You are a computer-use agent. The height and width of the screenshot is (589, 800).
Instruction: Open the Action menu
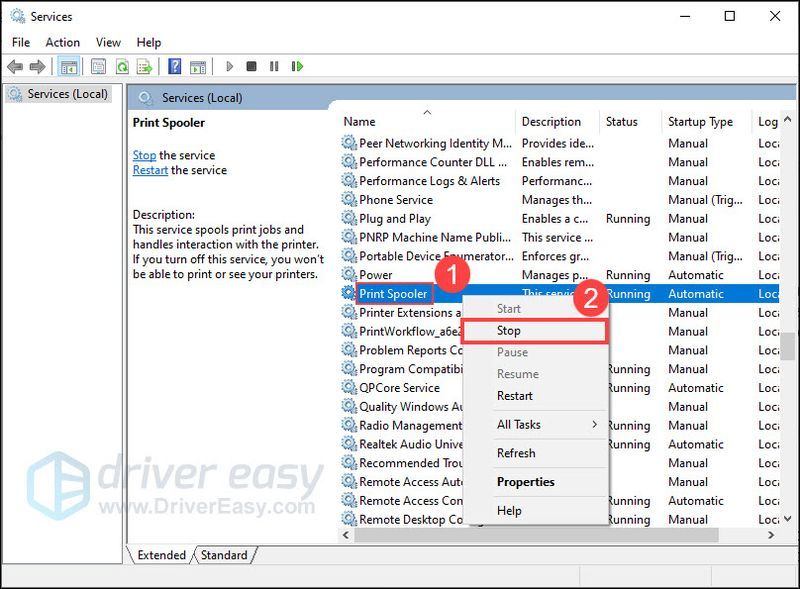pyautogui.click(x=62, y=42)
